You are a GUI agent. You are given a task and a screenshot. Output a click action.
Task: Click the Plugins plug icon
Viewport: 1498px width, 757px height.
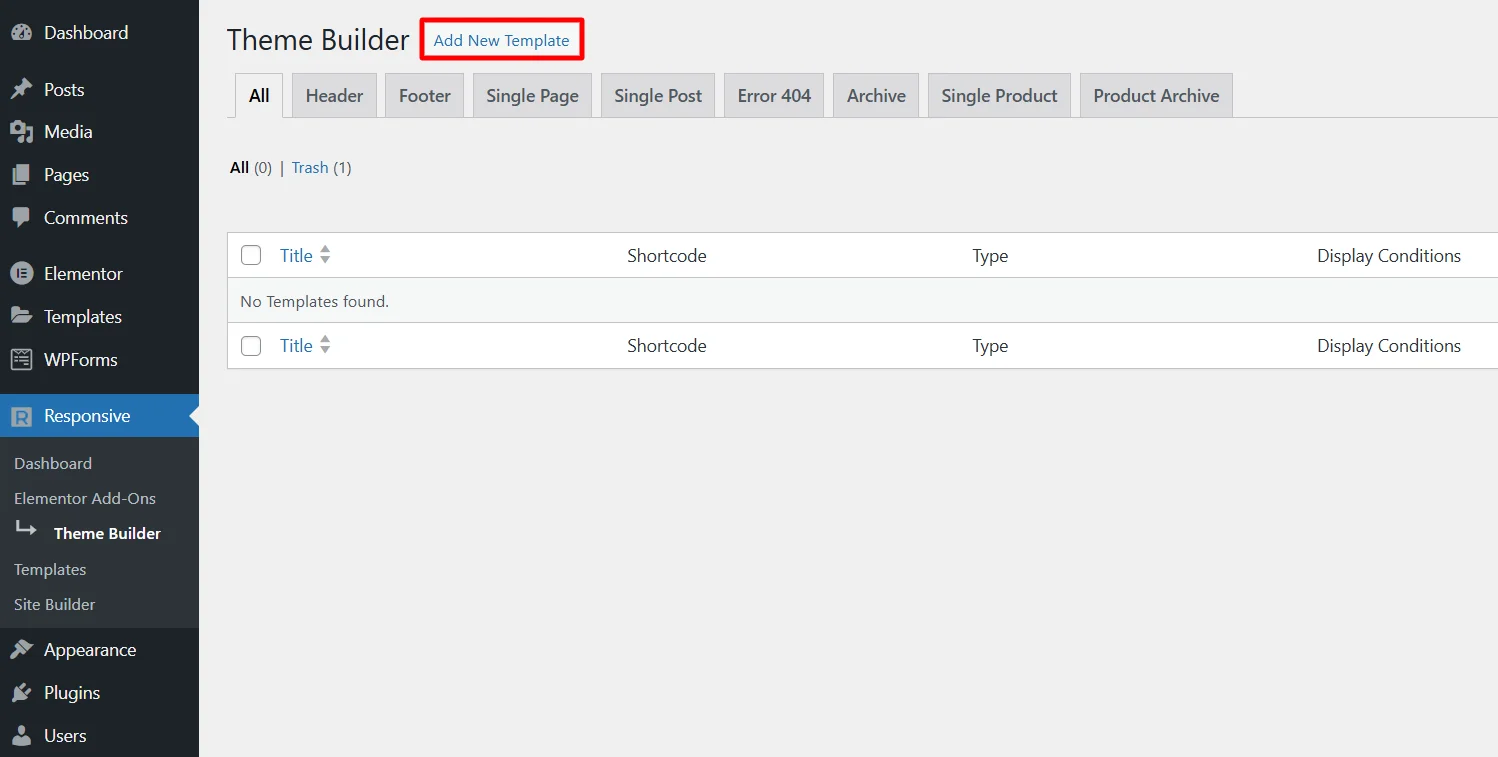pos(21,693)
